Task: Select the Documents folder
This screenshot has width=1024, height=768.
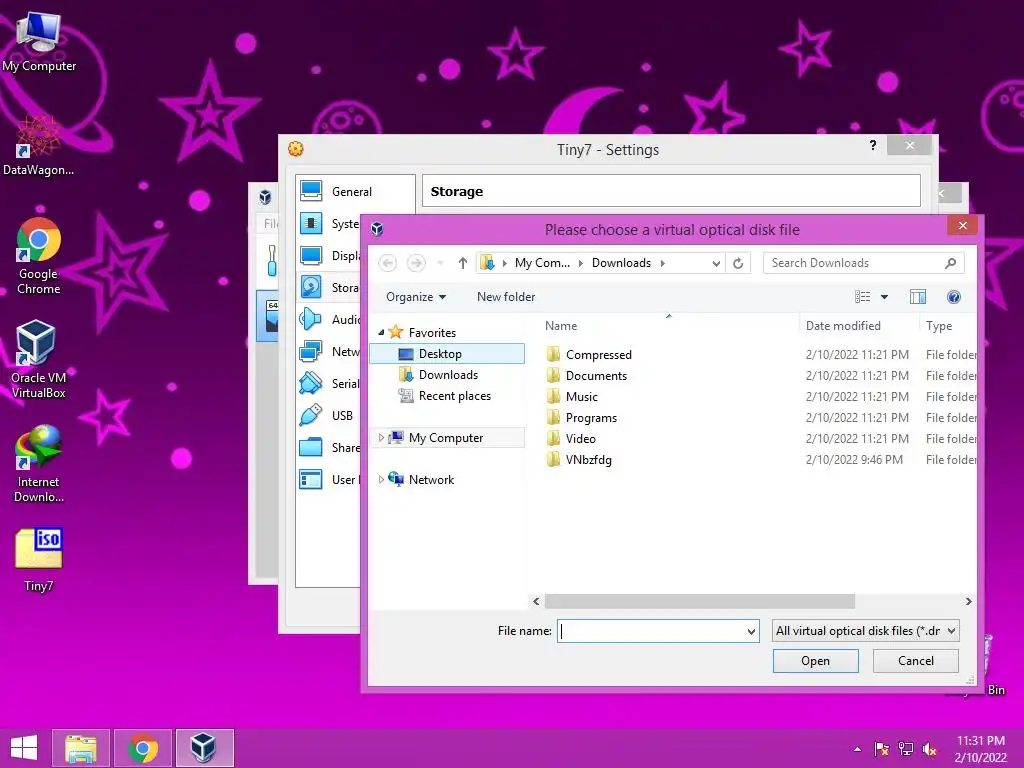Action: (596, 376)
